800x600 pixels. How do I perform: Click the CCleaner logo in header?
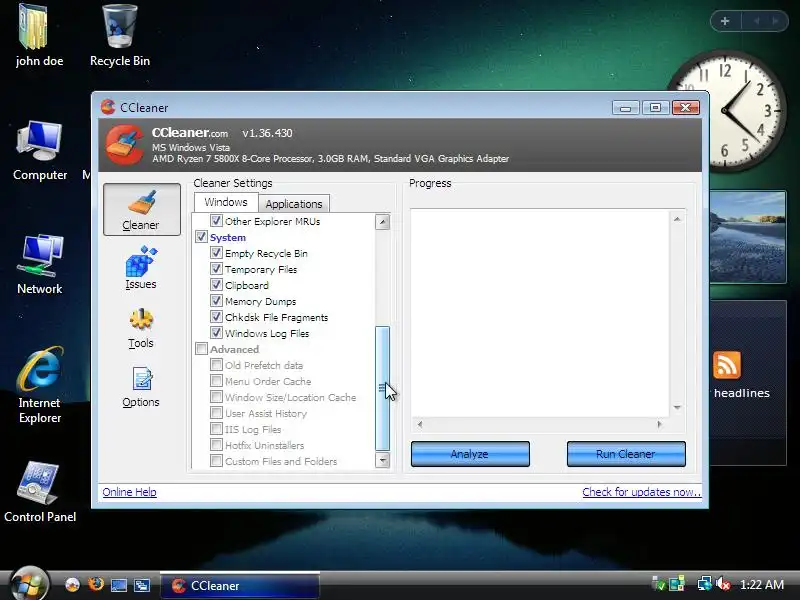click(125, 145)
